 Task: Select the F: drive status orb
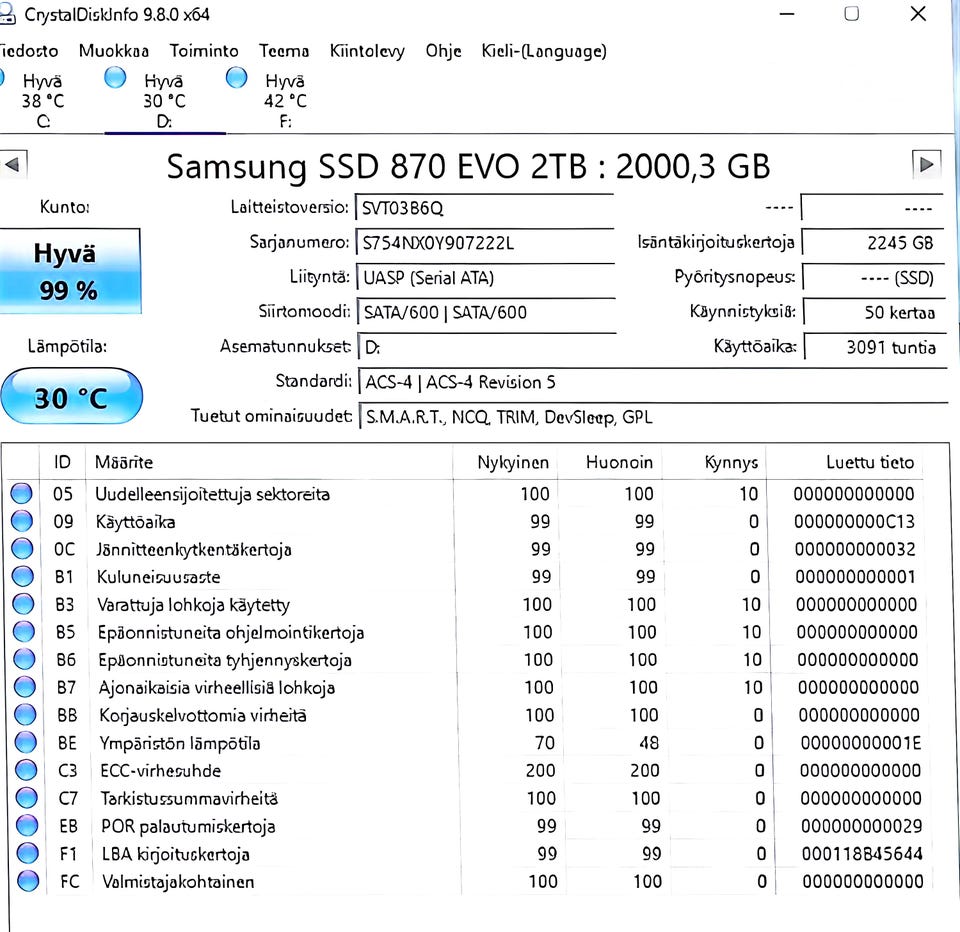click(236, 78)
